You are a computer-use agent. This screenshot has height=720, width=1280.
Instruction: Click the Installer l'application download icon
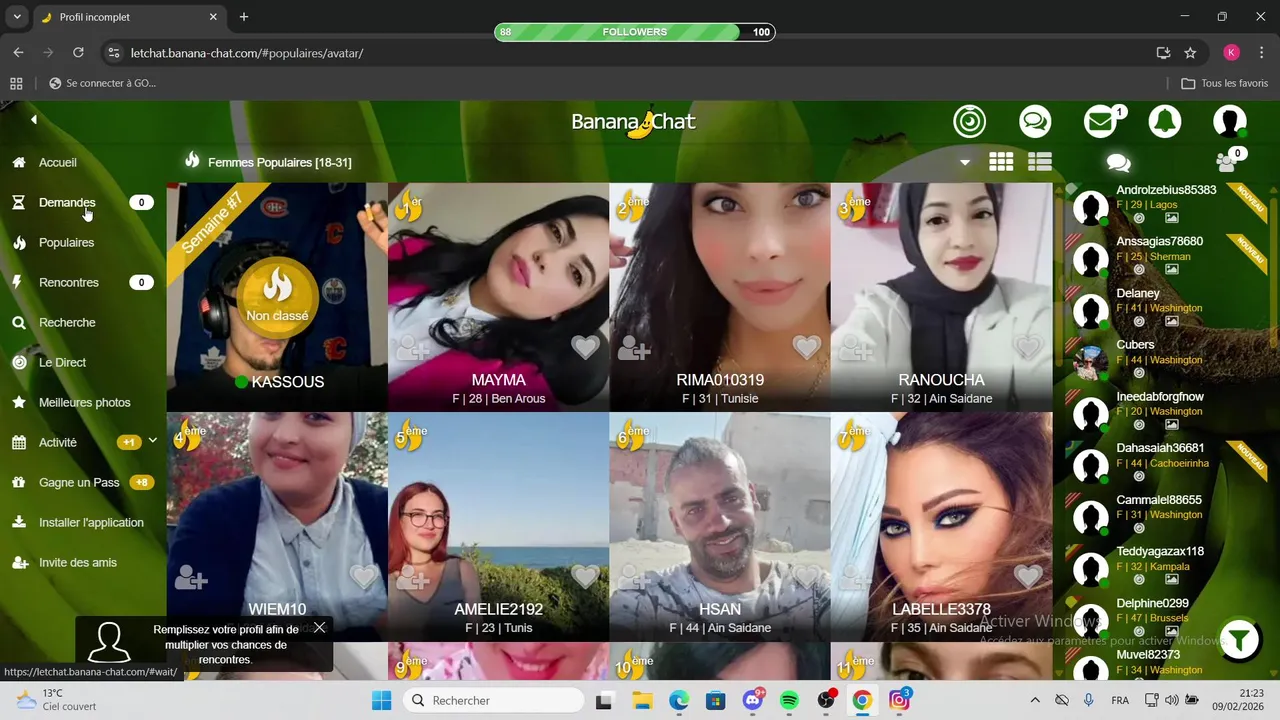(19, 522)
